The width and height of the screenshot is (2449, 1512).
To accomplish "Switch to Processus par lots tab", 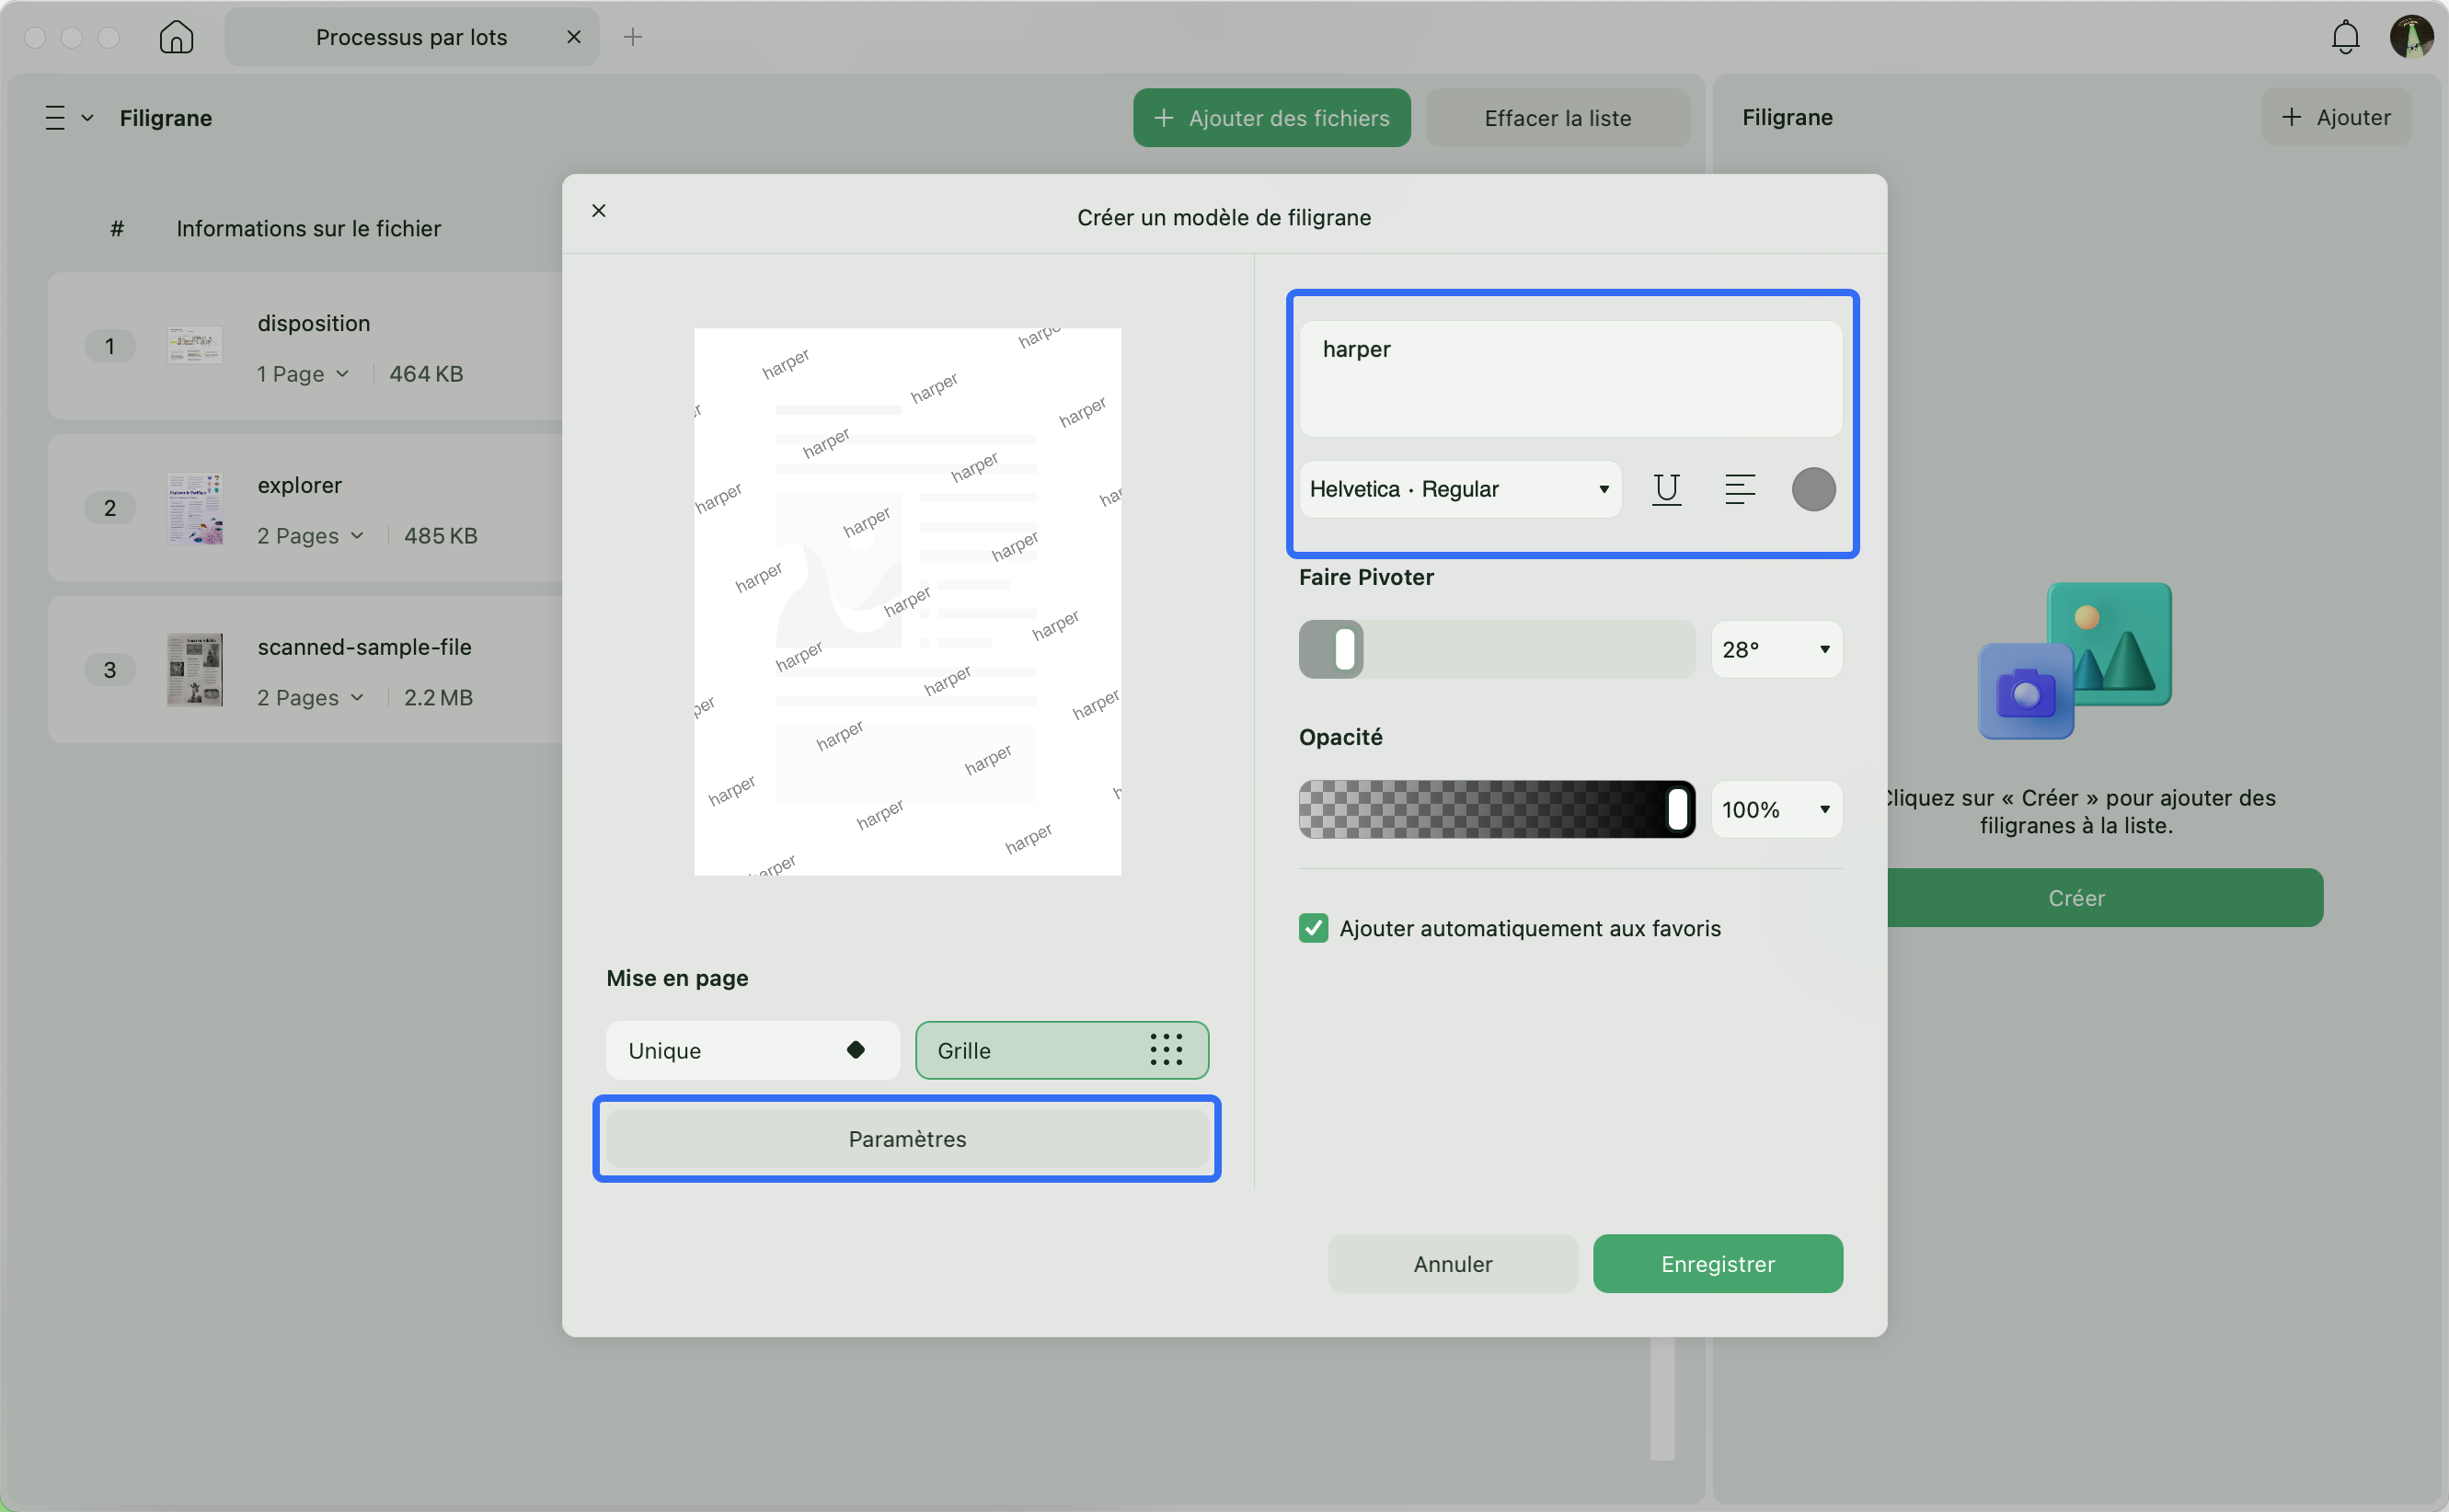I will [411, 37].
